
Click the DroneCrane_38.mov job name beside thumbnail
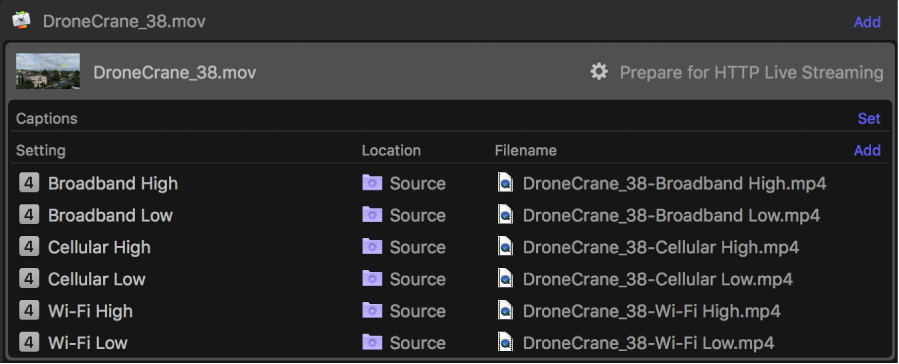pos(175,73)
